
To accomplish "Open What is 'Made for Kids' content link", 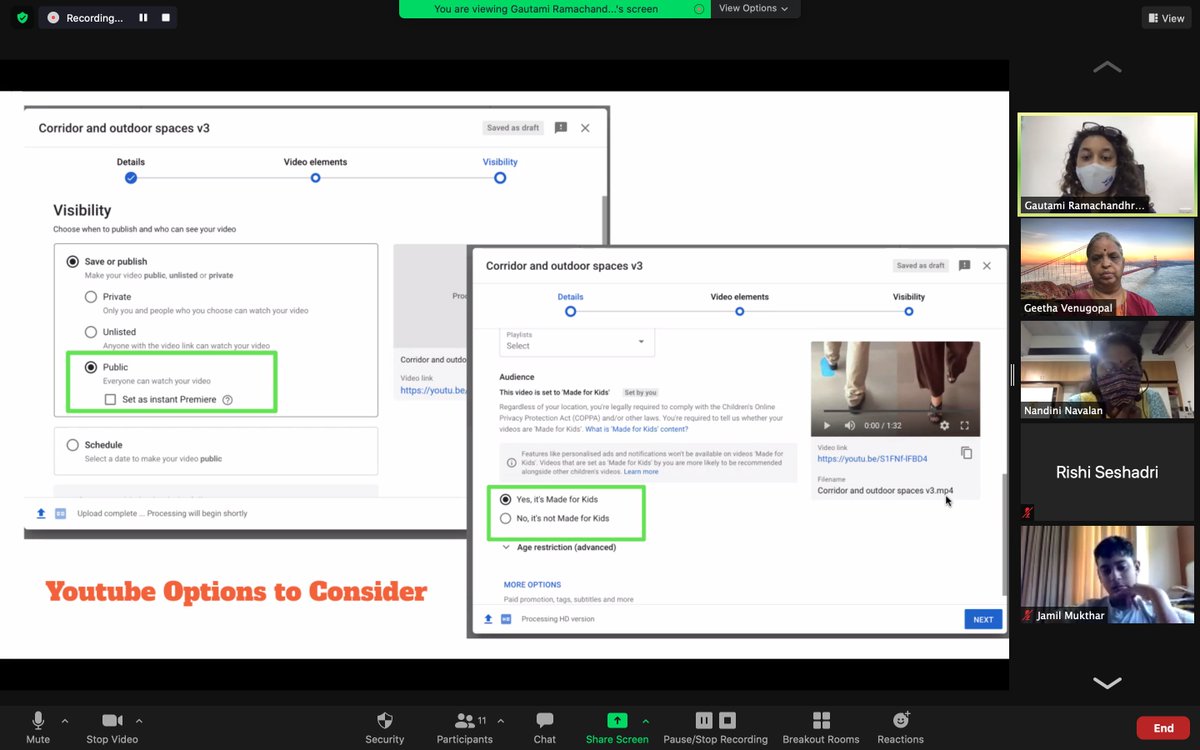I will coord(636,429).
